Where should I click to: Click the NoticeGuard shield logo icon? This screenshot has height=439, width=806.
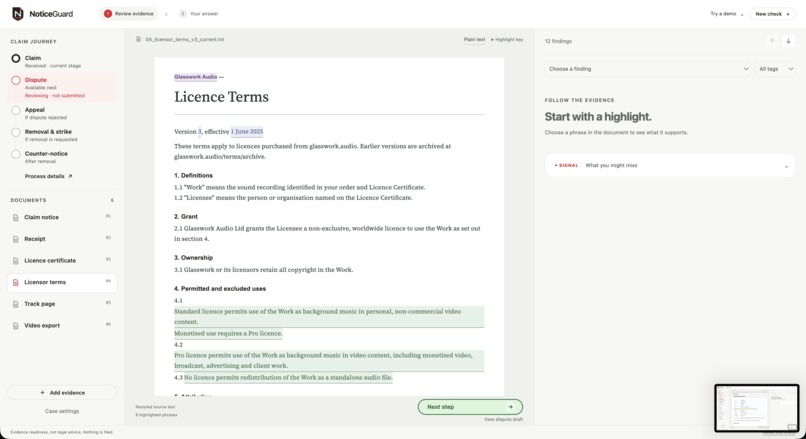tap(17, 14)
